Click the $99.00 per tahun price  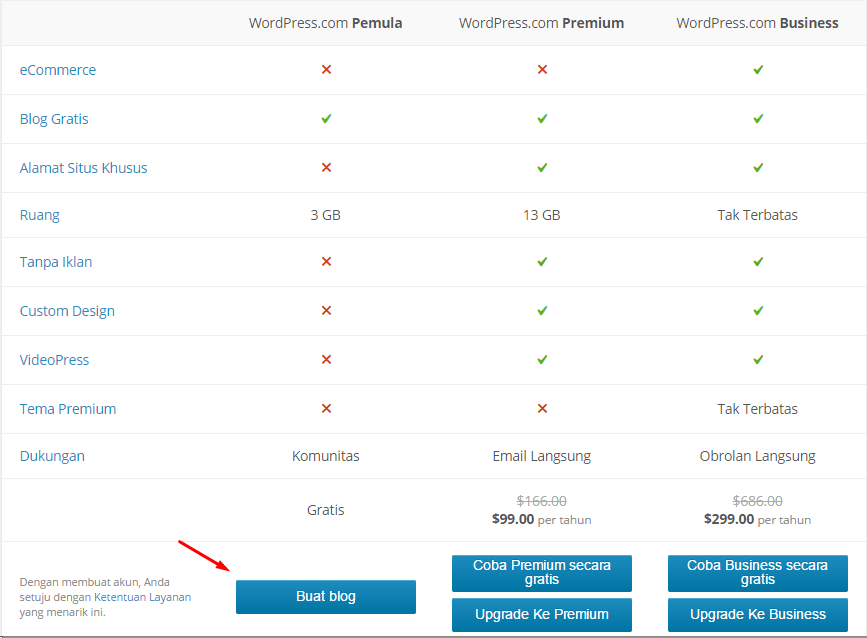pyautogui.click(x=542, y=519)
